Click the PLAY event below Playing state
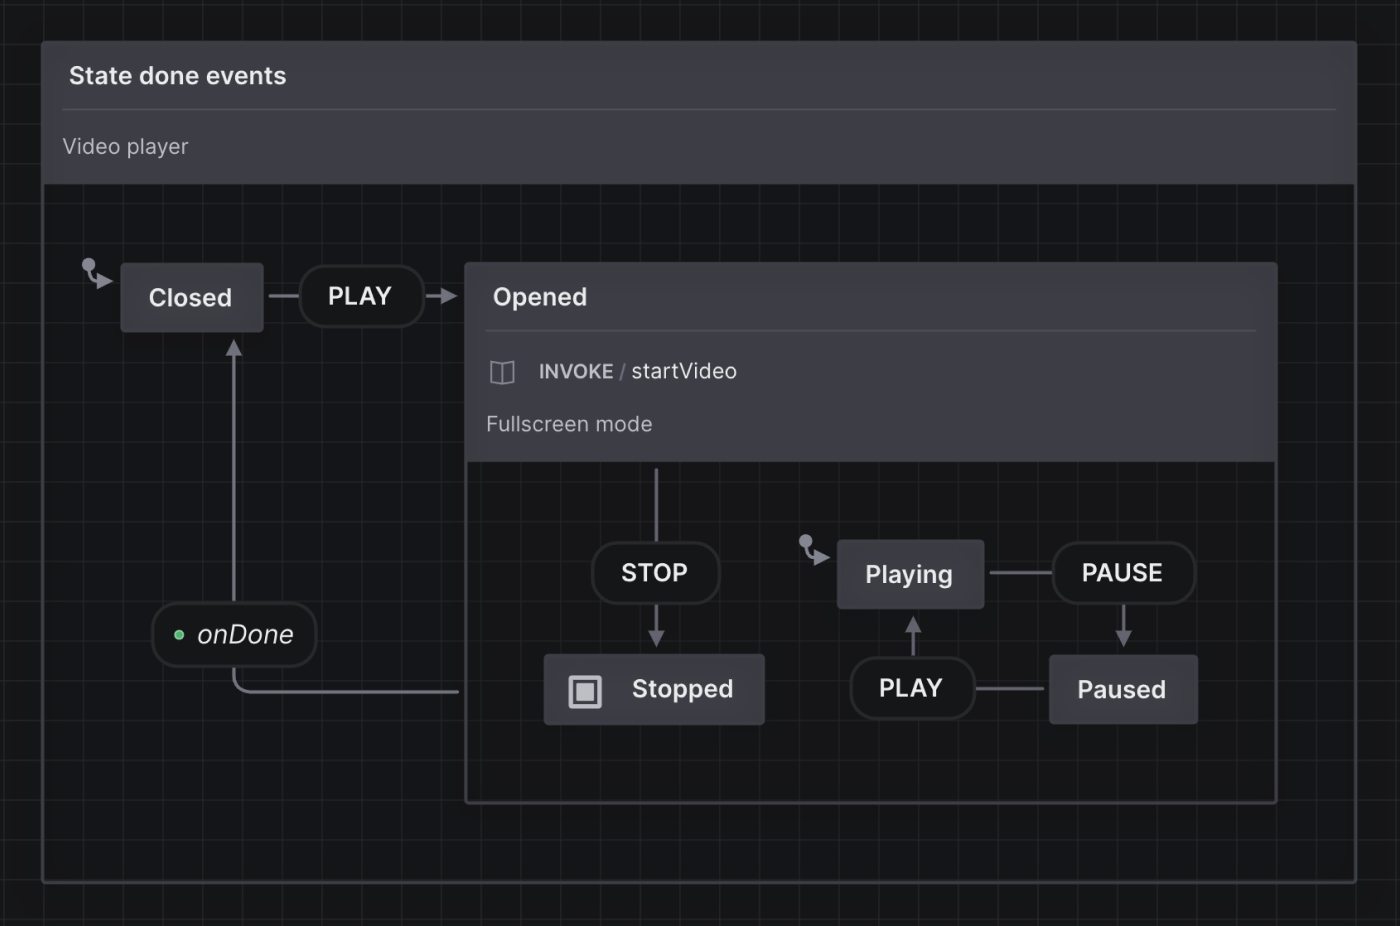Viewport: 1400px width, 926px height. coord(911,688)
